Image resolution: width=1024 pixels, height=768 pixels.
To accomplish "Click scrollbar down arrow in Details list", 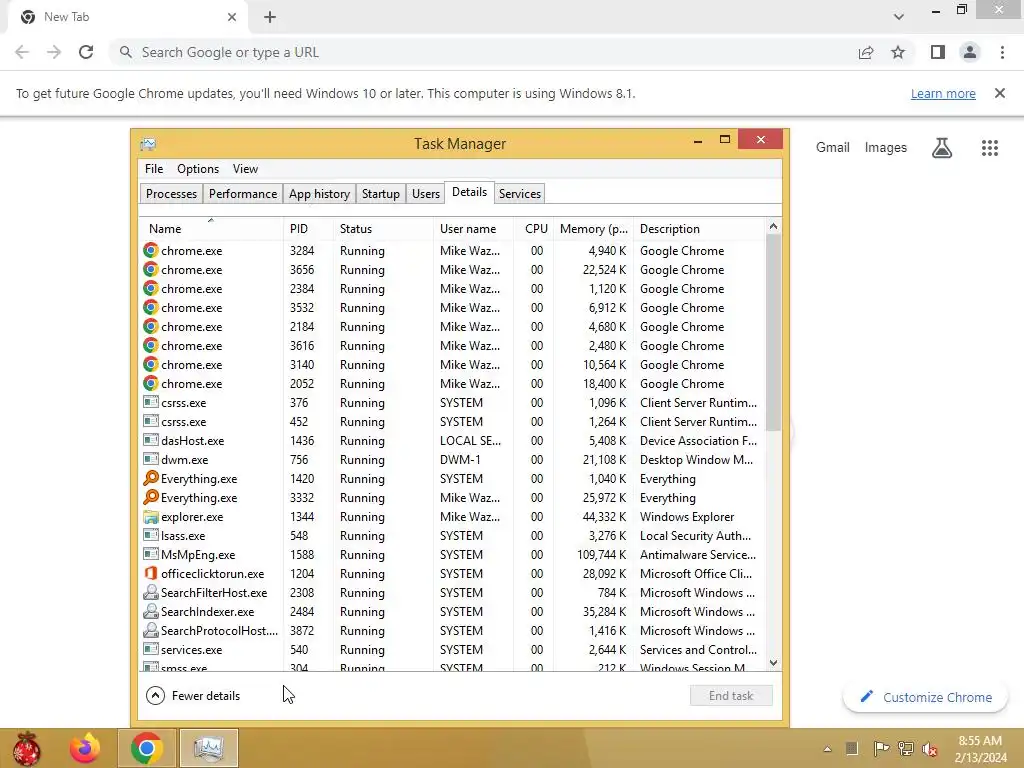I will (773, 663).
